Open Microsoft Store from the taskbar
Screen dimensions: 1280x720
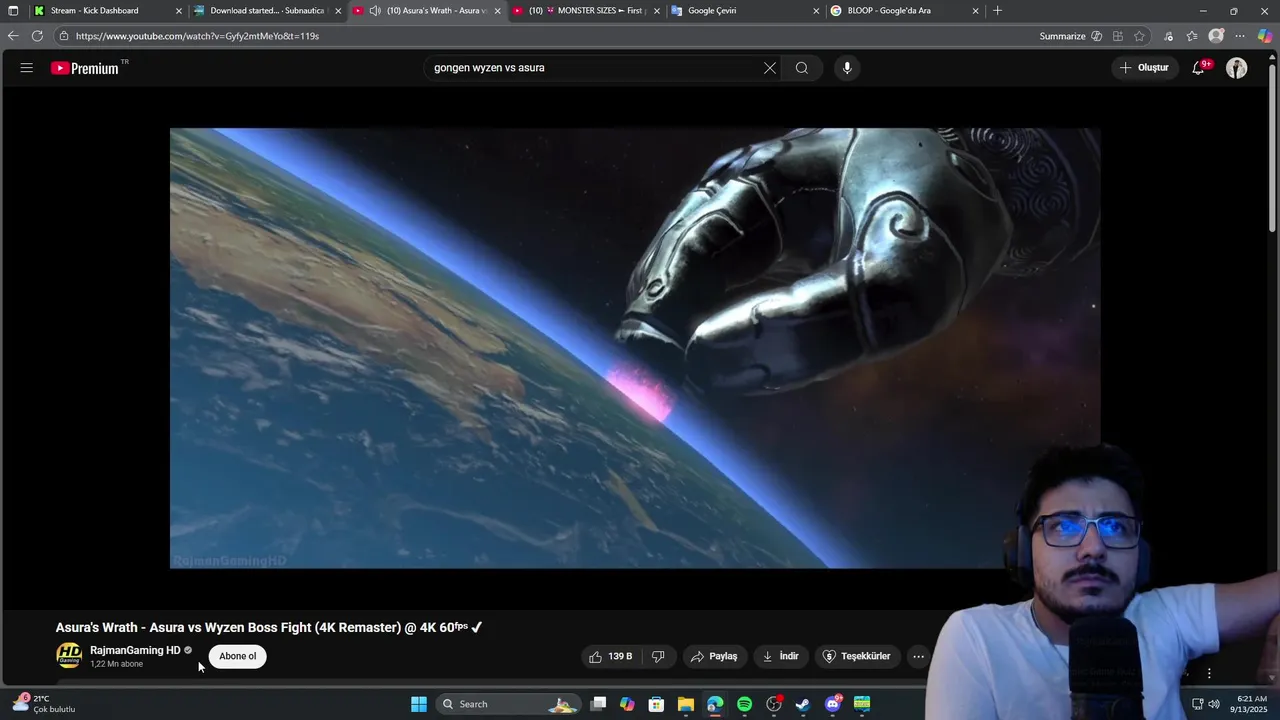(656, 704)
